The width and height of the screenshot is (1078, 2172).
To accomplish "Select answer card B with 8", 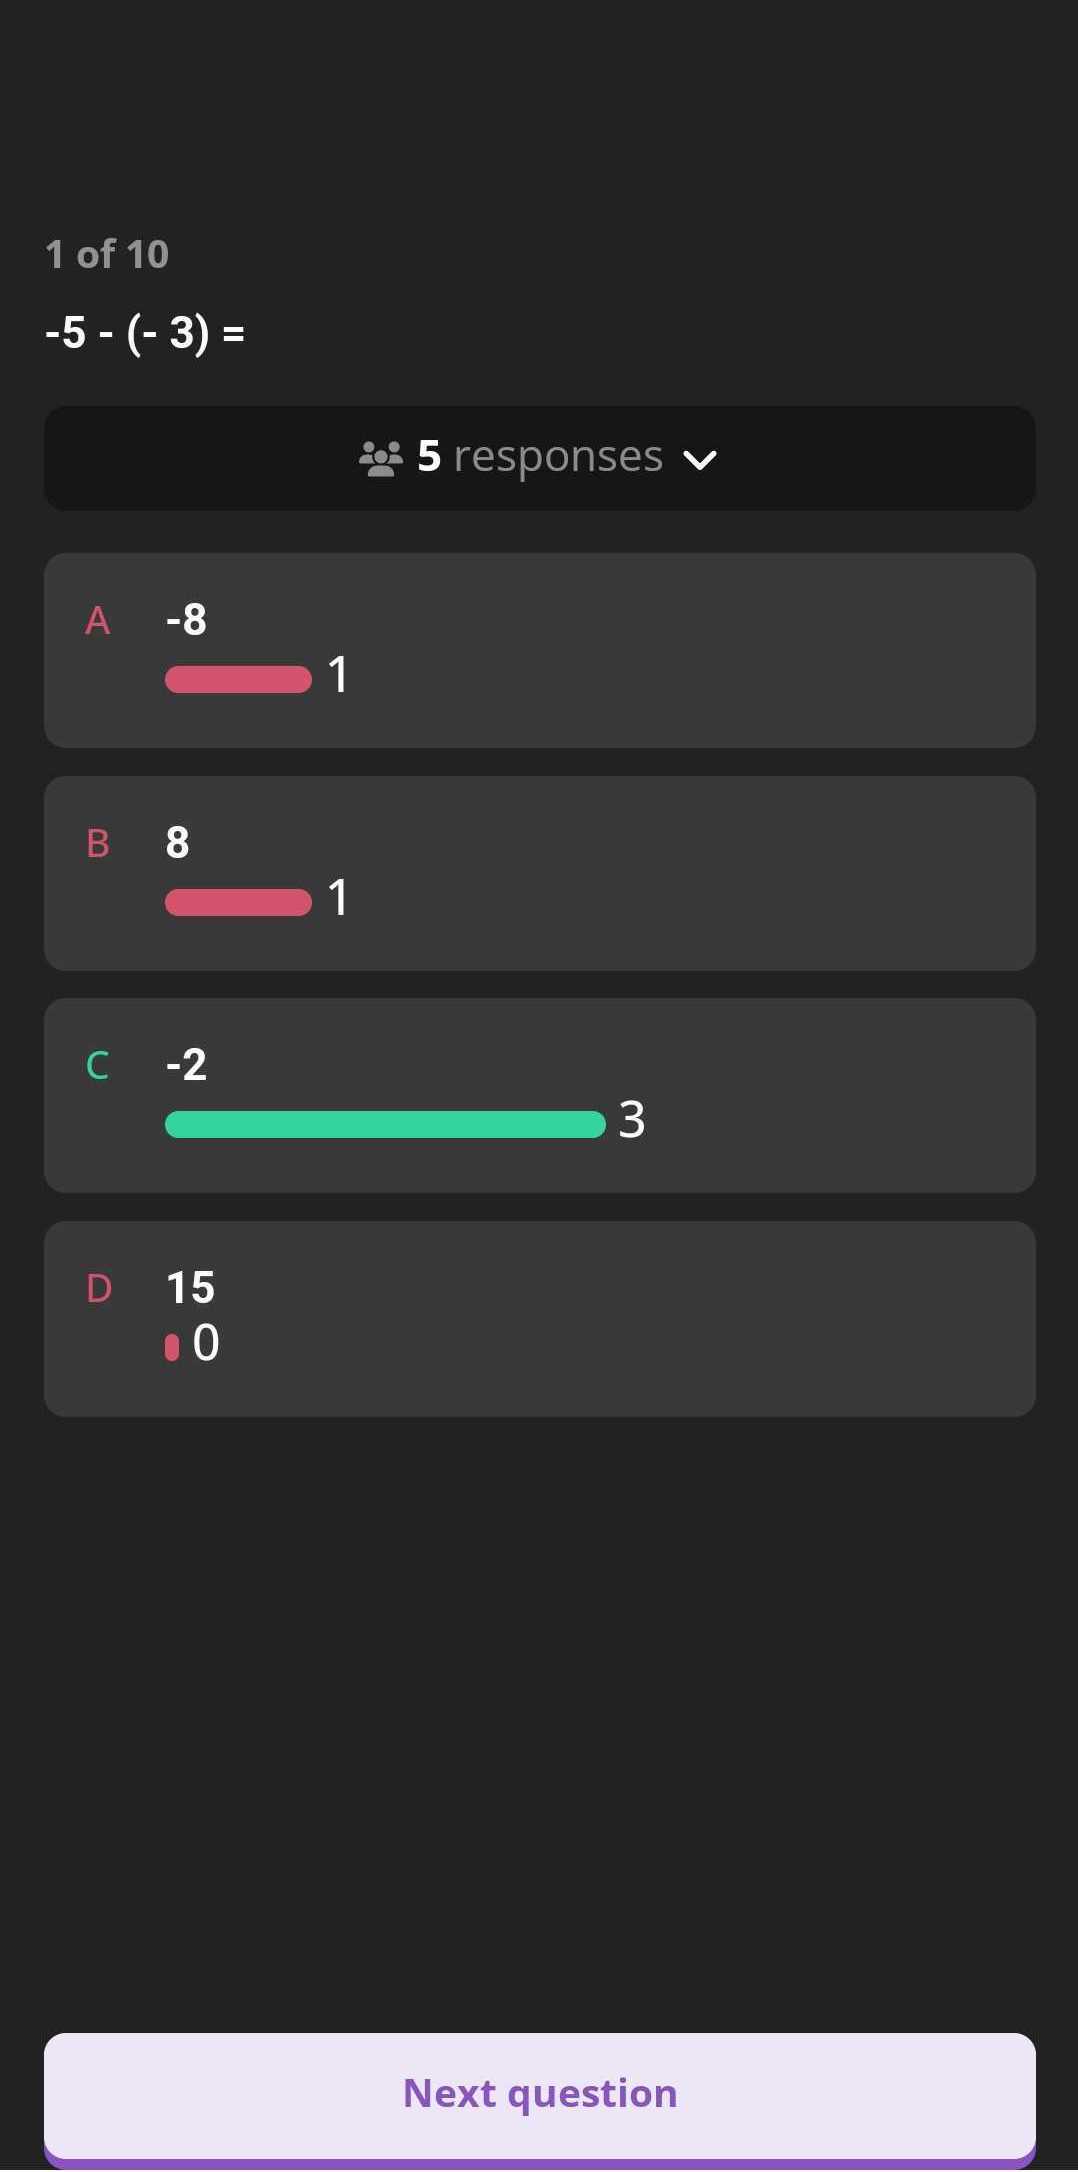I will 539,873.
